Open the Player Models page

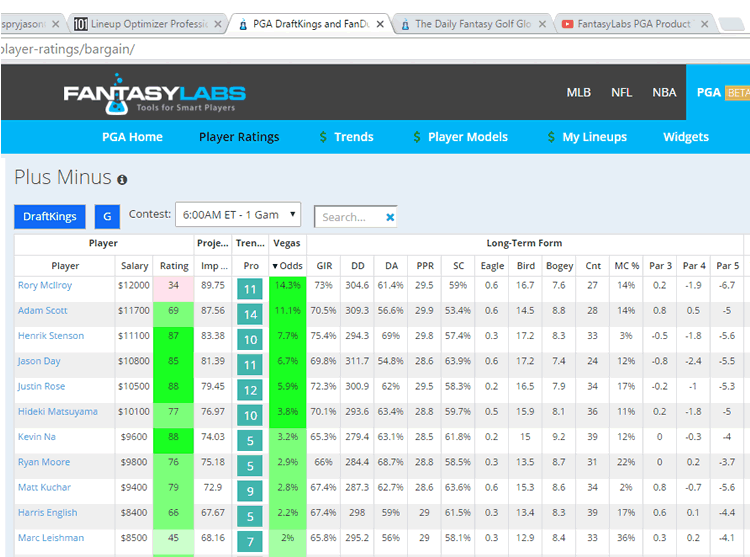[467, 137]
